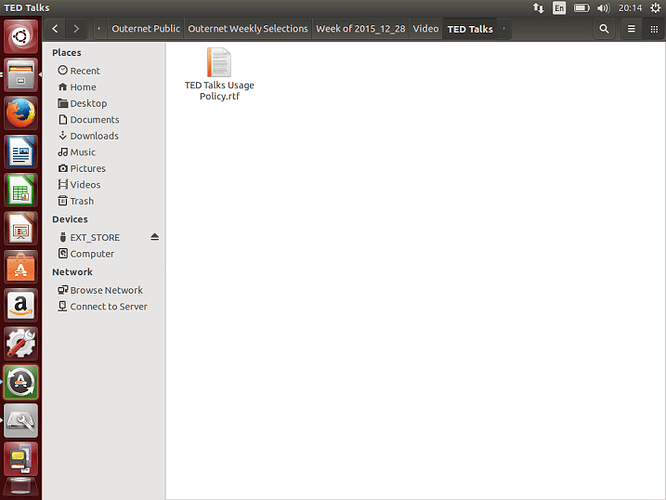Switch to list view

pyautogui.click(x=632, y=29)
